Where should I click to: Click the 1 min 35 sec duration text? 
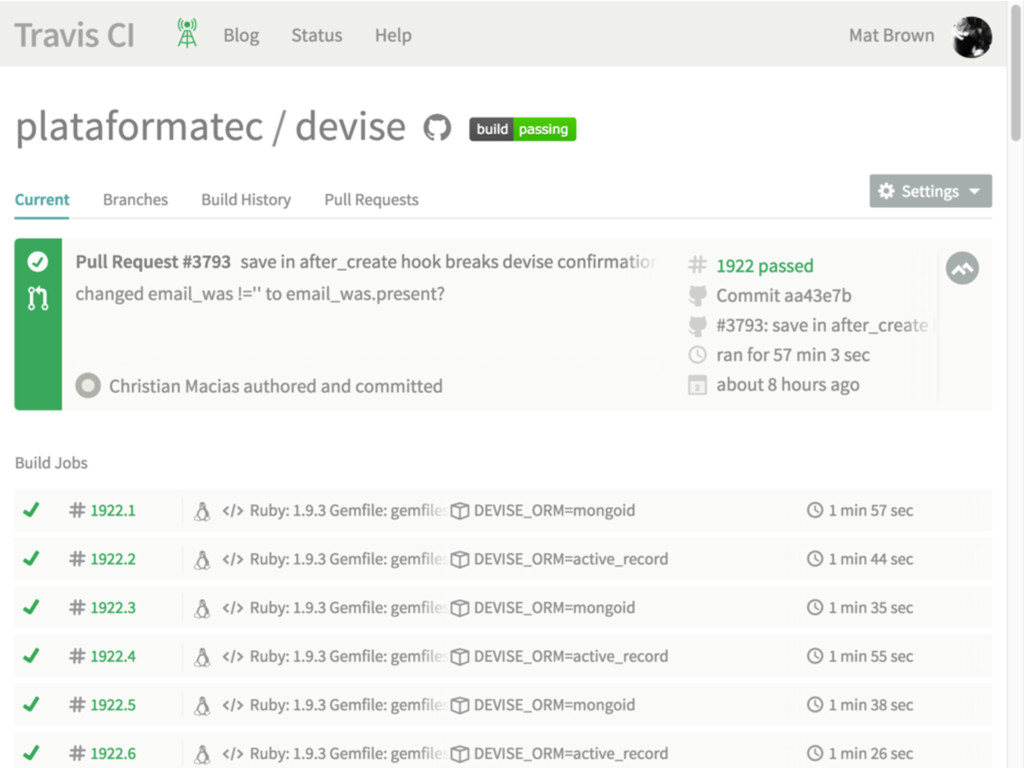point(871,607)
